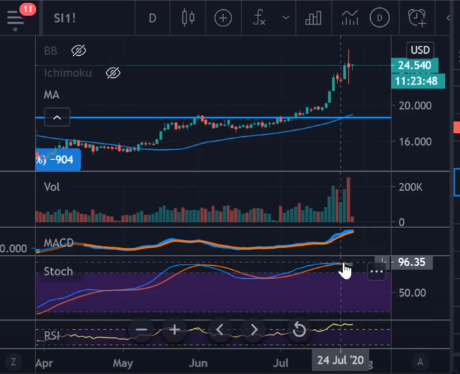
Task: Move chart right with the right arrow
Action: [x=254, y=330]
